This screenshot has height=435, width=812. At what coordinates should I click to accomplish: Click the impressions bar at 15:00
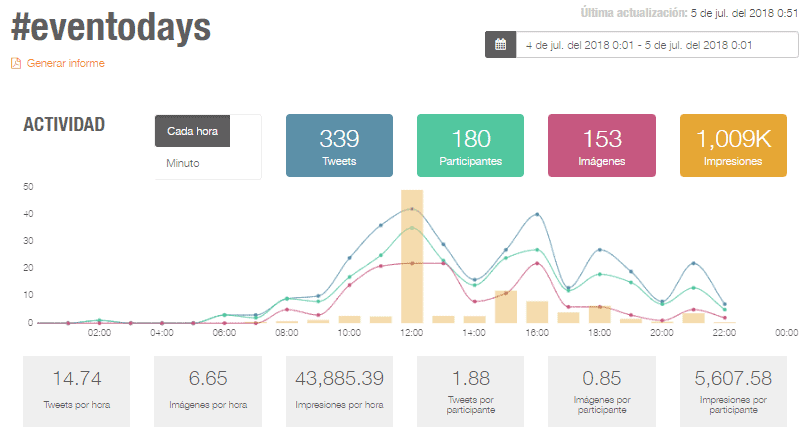(x=506, y=307)
